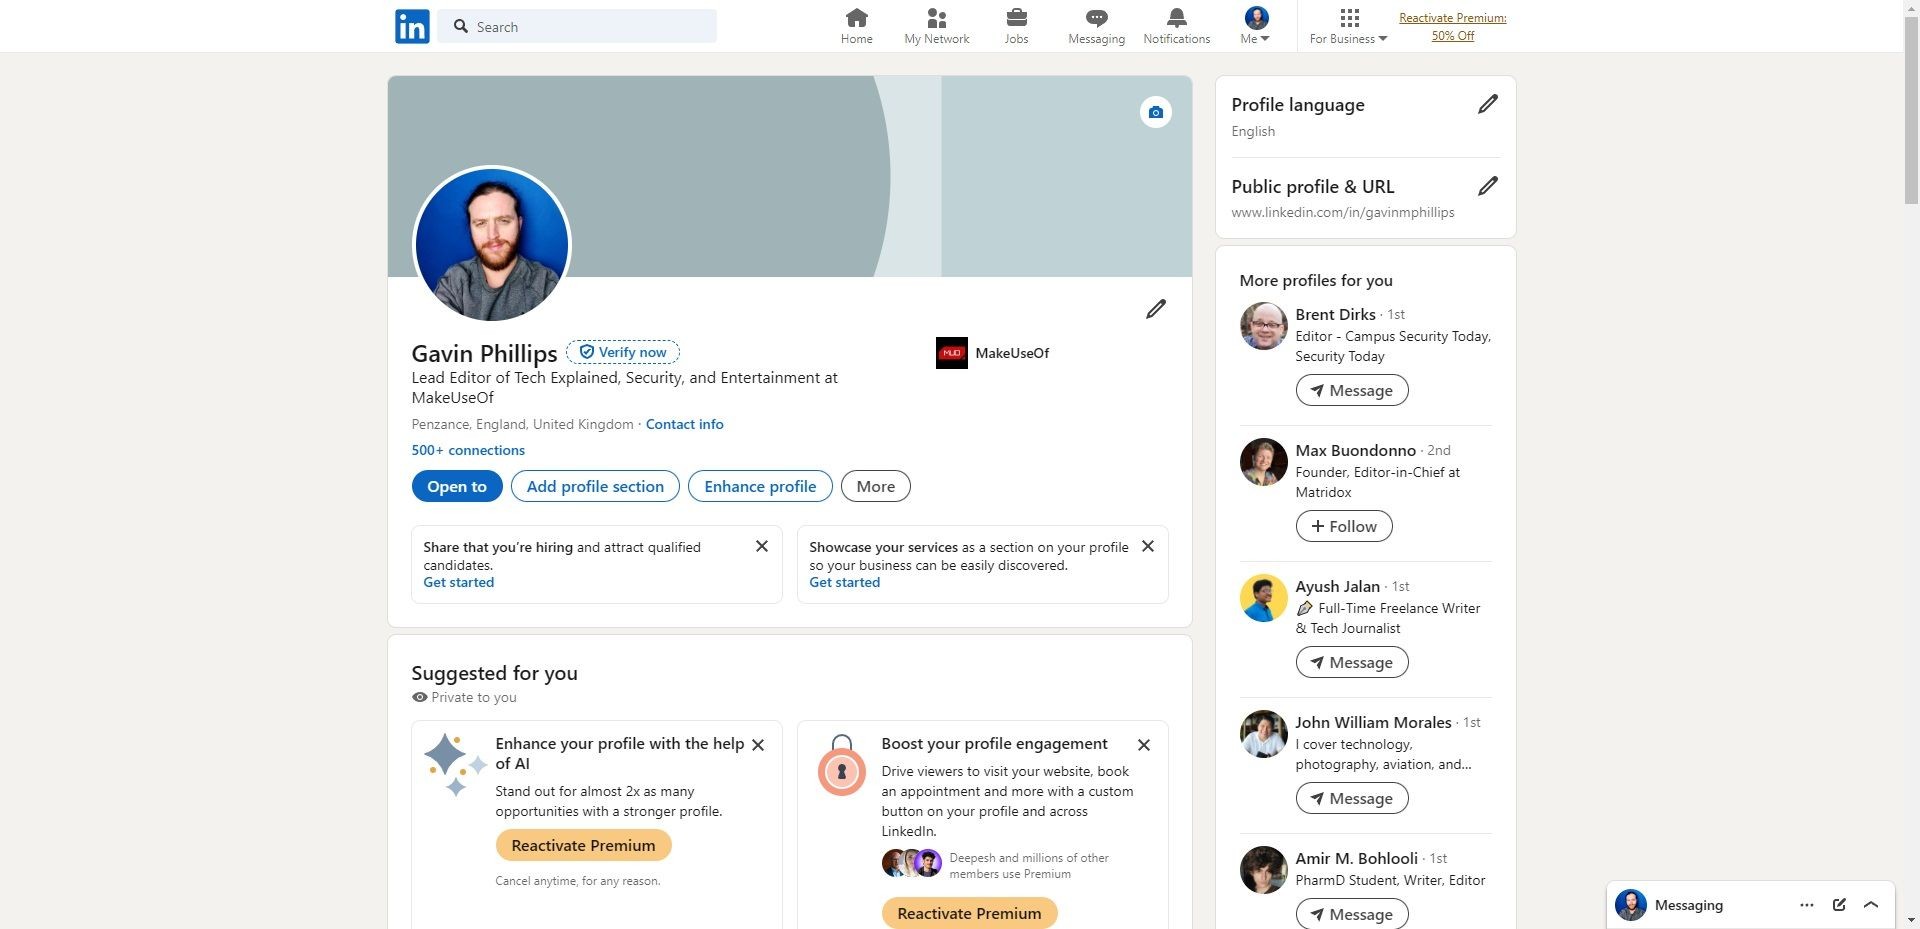
Task: Click the search magnifier icon
Action: point(461,27)
